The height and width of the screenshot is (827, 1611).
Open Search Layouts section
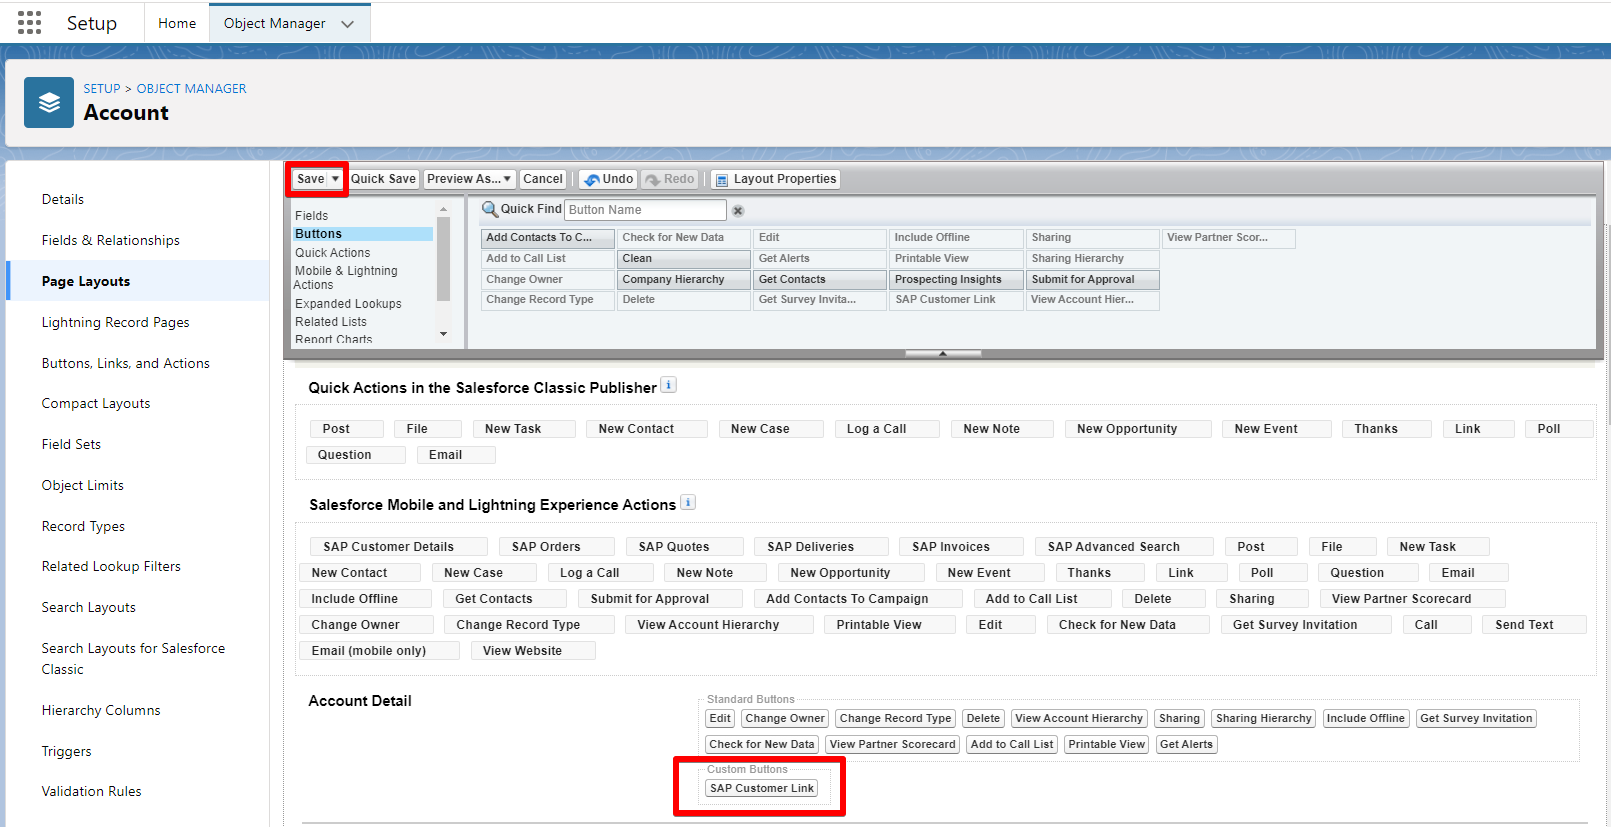click(x=88, y=607)
